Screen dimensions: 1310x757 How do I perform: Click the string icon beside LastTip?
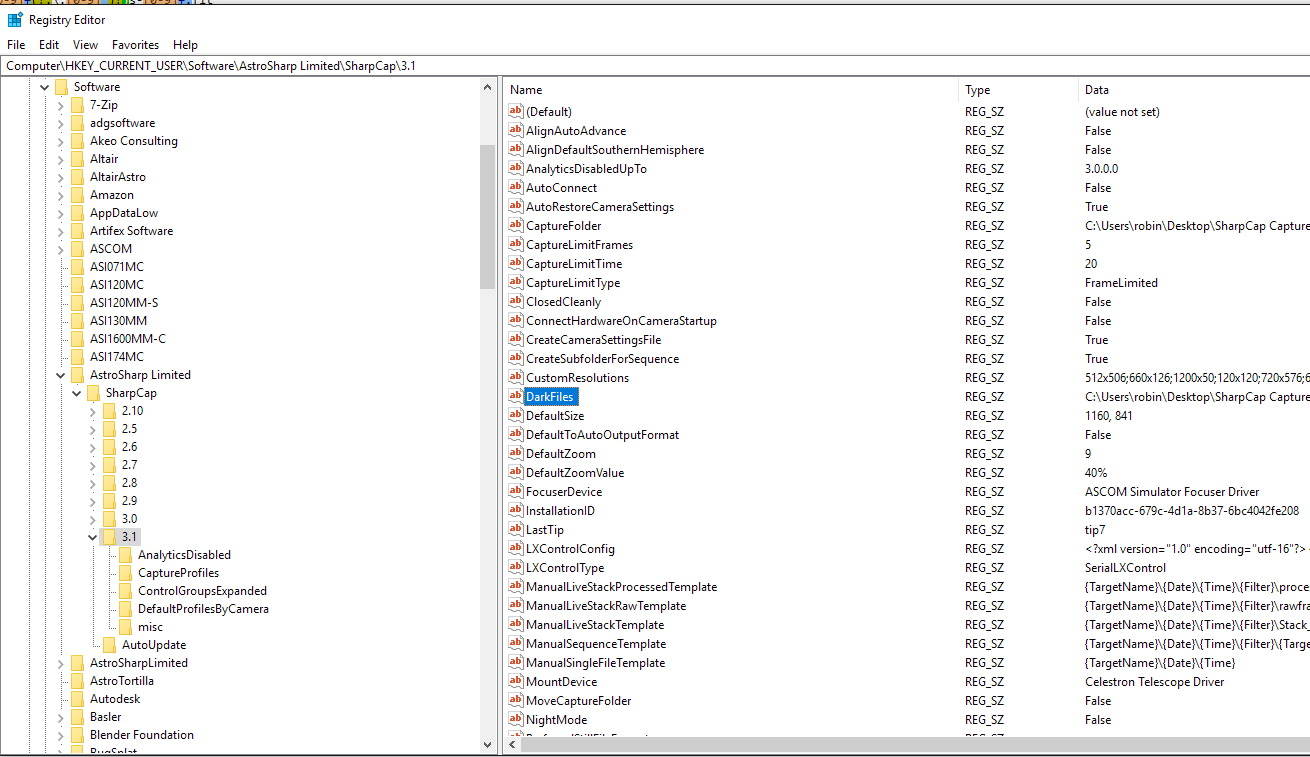[516, 530]
